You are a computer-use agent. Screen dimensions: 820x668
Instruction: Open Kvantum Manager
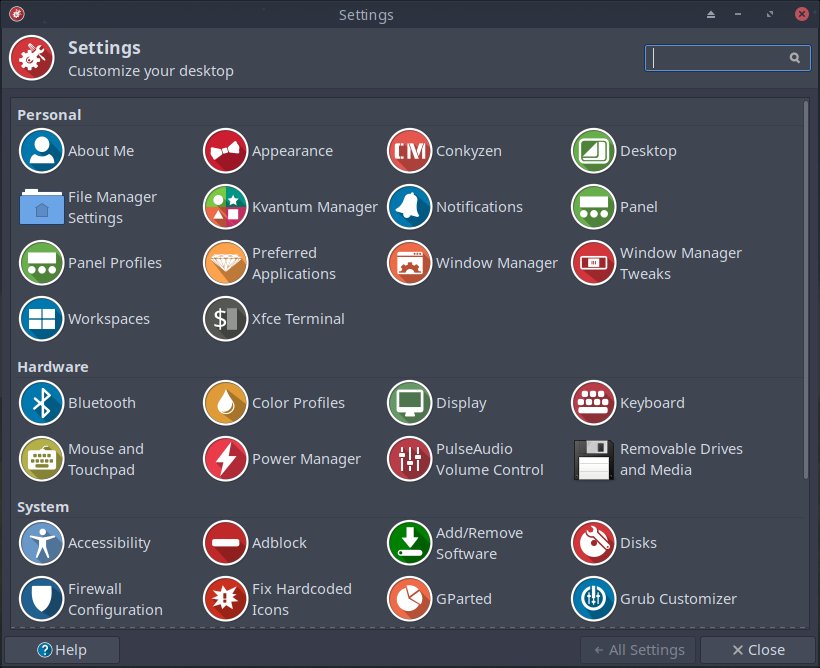click(x=225, y=207)
